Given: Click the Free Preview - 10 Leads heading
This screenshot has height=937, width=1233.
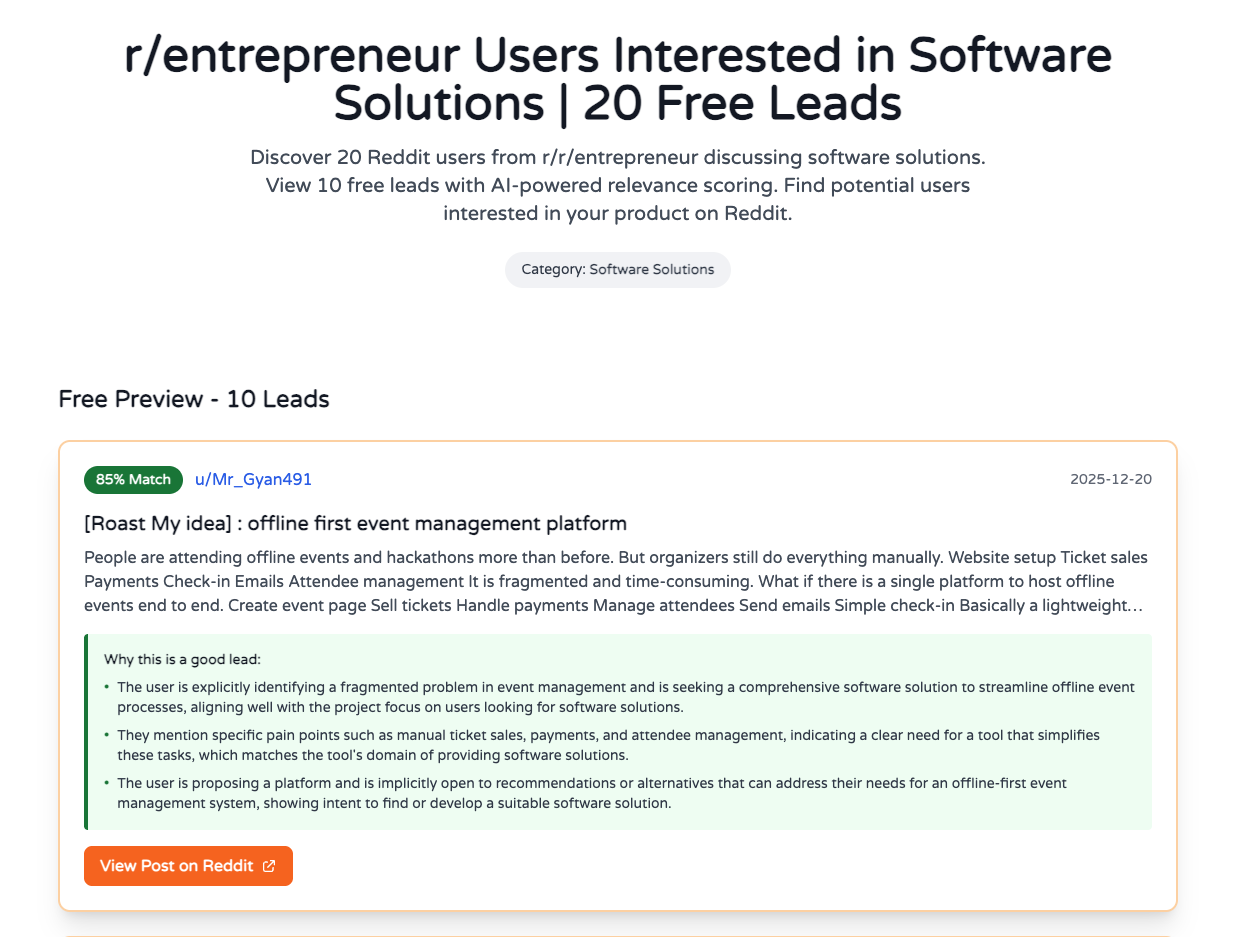Looking at the screenshot, I should pyautogui.click(x=194, y=399).
